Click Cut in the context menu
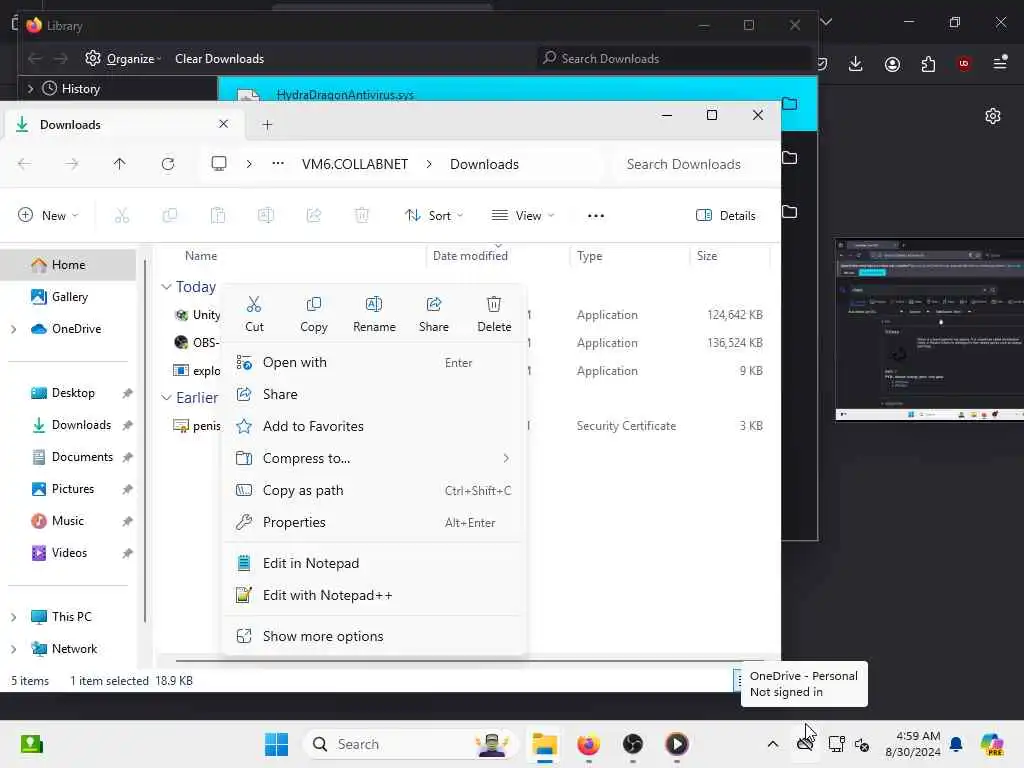The image size is (1024, 768). click(254, 314)
